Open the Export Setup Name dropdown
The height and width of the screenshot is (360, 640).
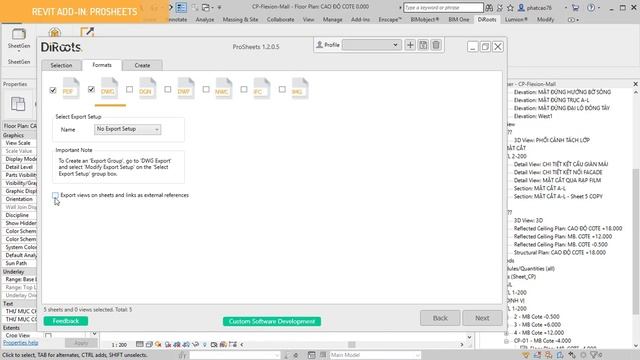click(x=127, y=129)
